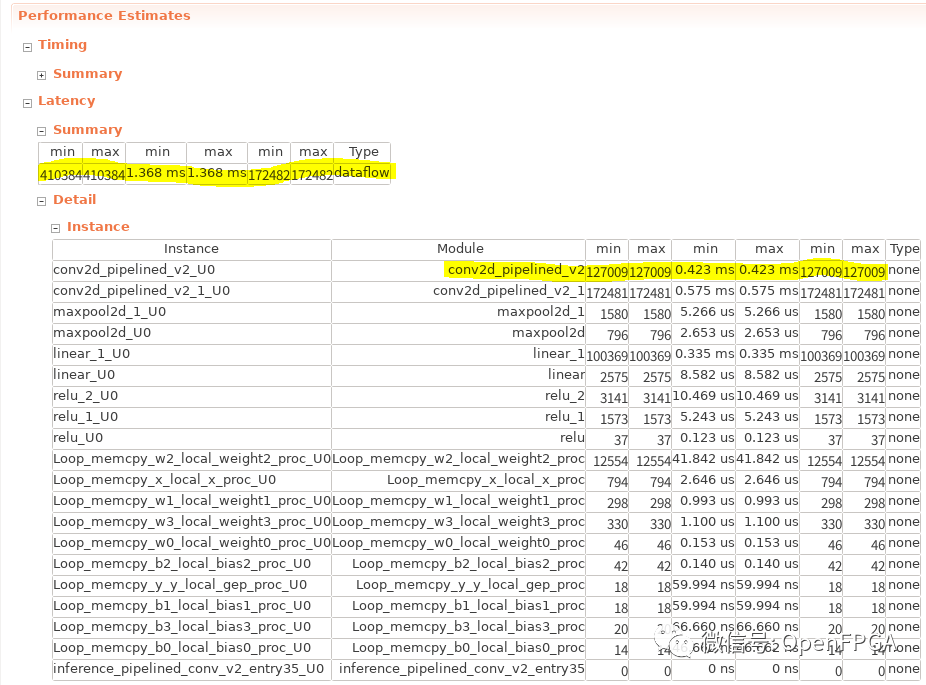Click the Loop_memcpy_x_local_x_proc module cell
This screenshot has width=926, height=685.
459,480
